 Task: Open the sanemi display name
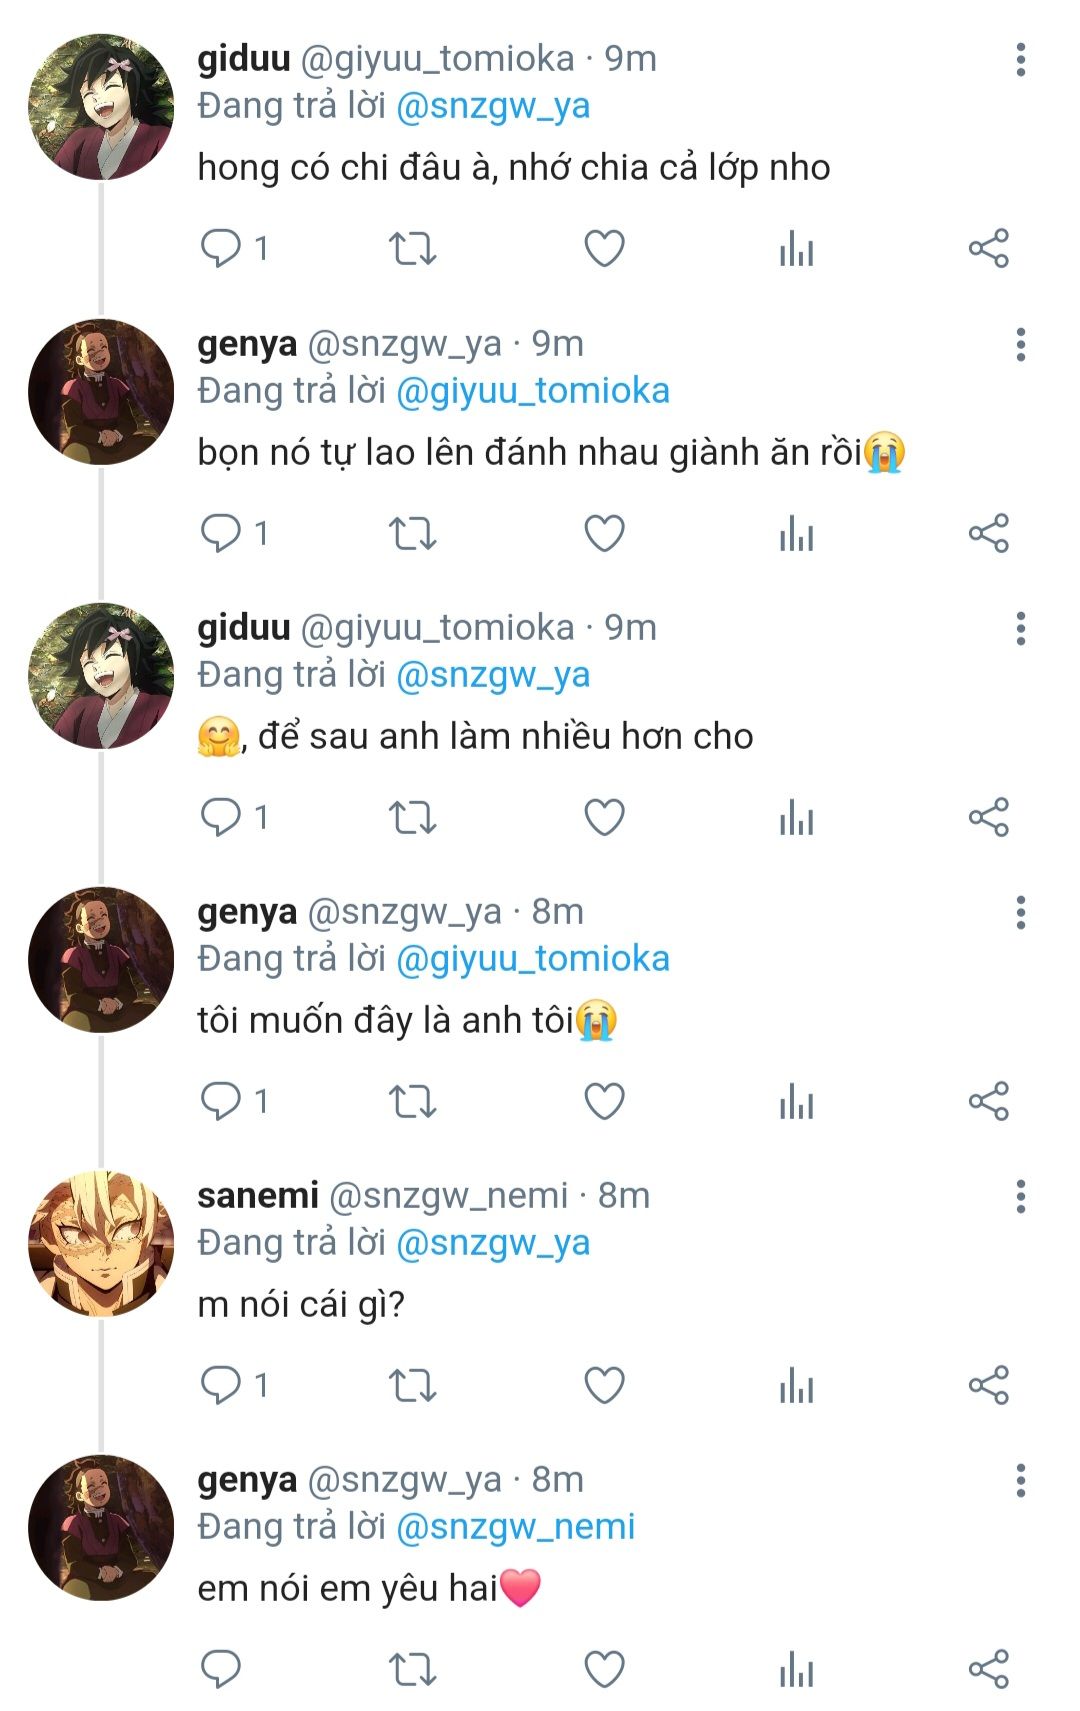tap(258, 1195)
